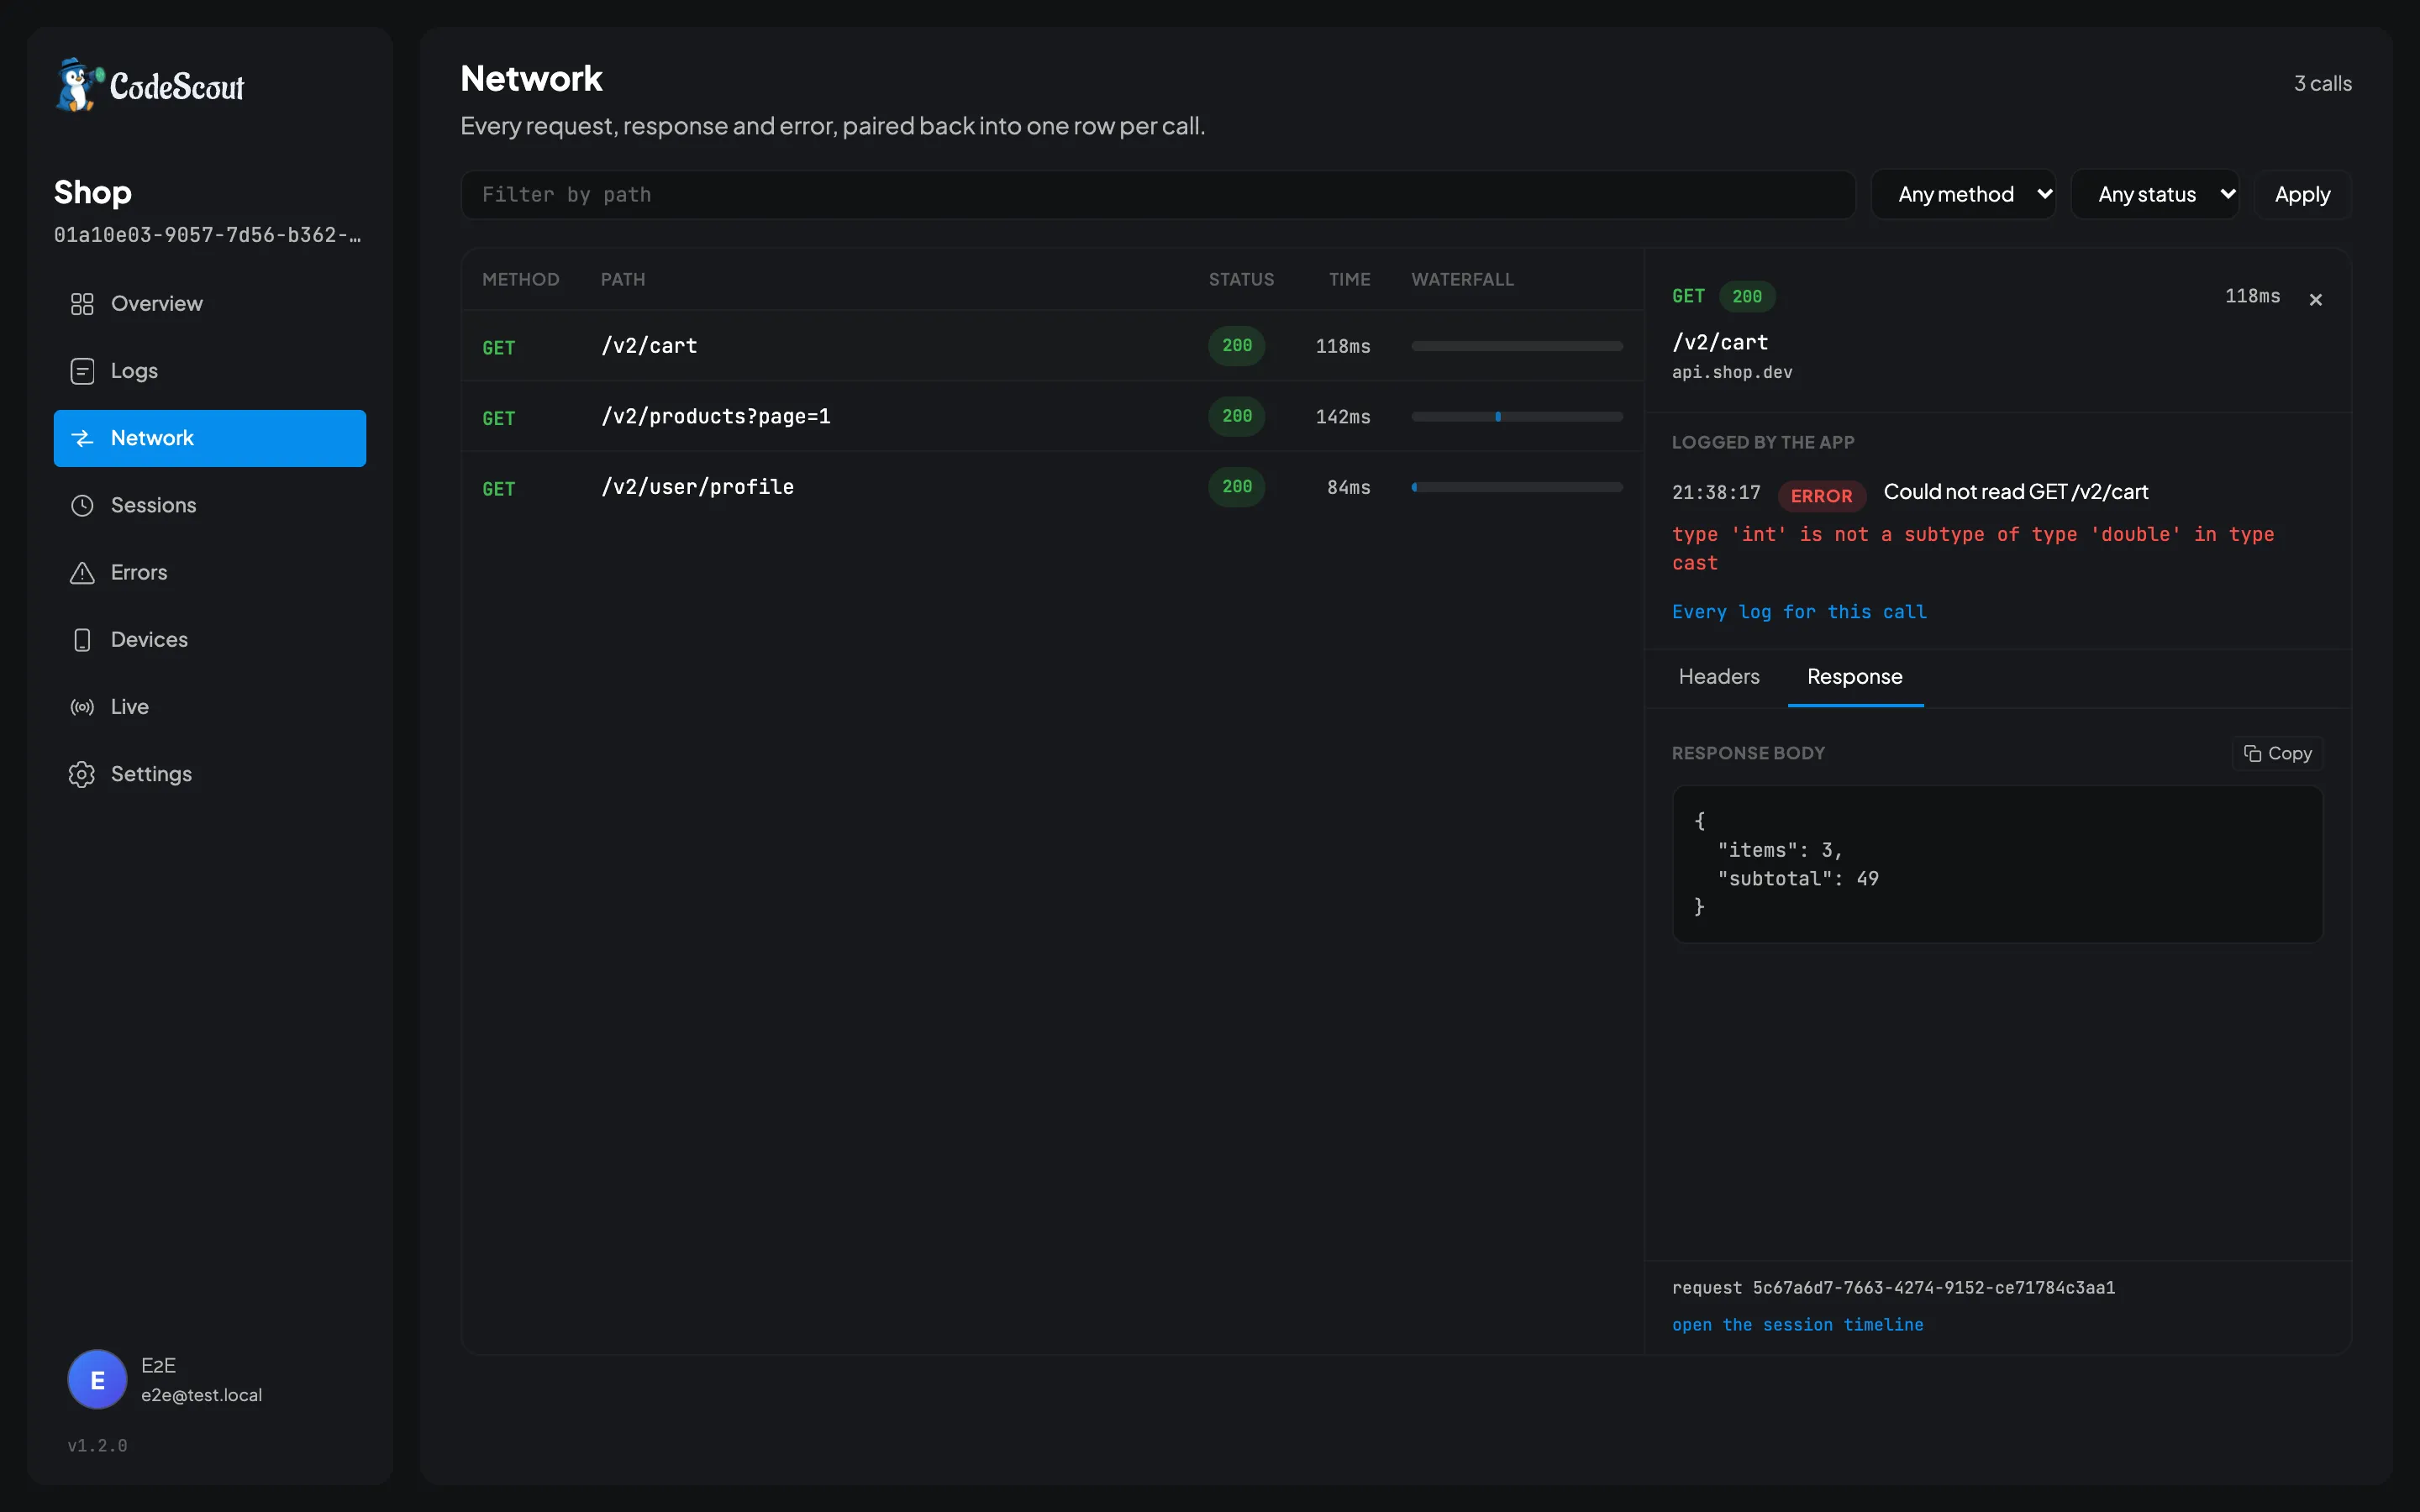Click the Shop project ID text
The image size is (2420, 1512).
pyautogui.click(x=208, y=235)
